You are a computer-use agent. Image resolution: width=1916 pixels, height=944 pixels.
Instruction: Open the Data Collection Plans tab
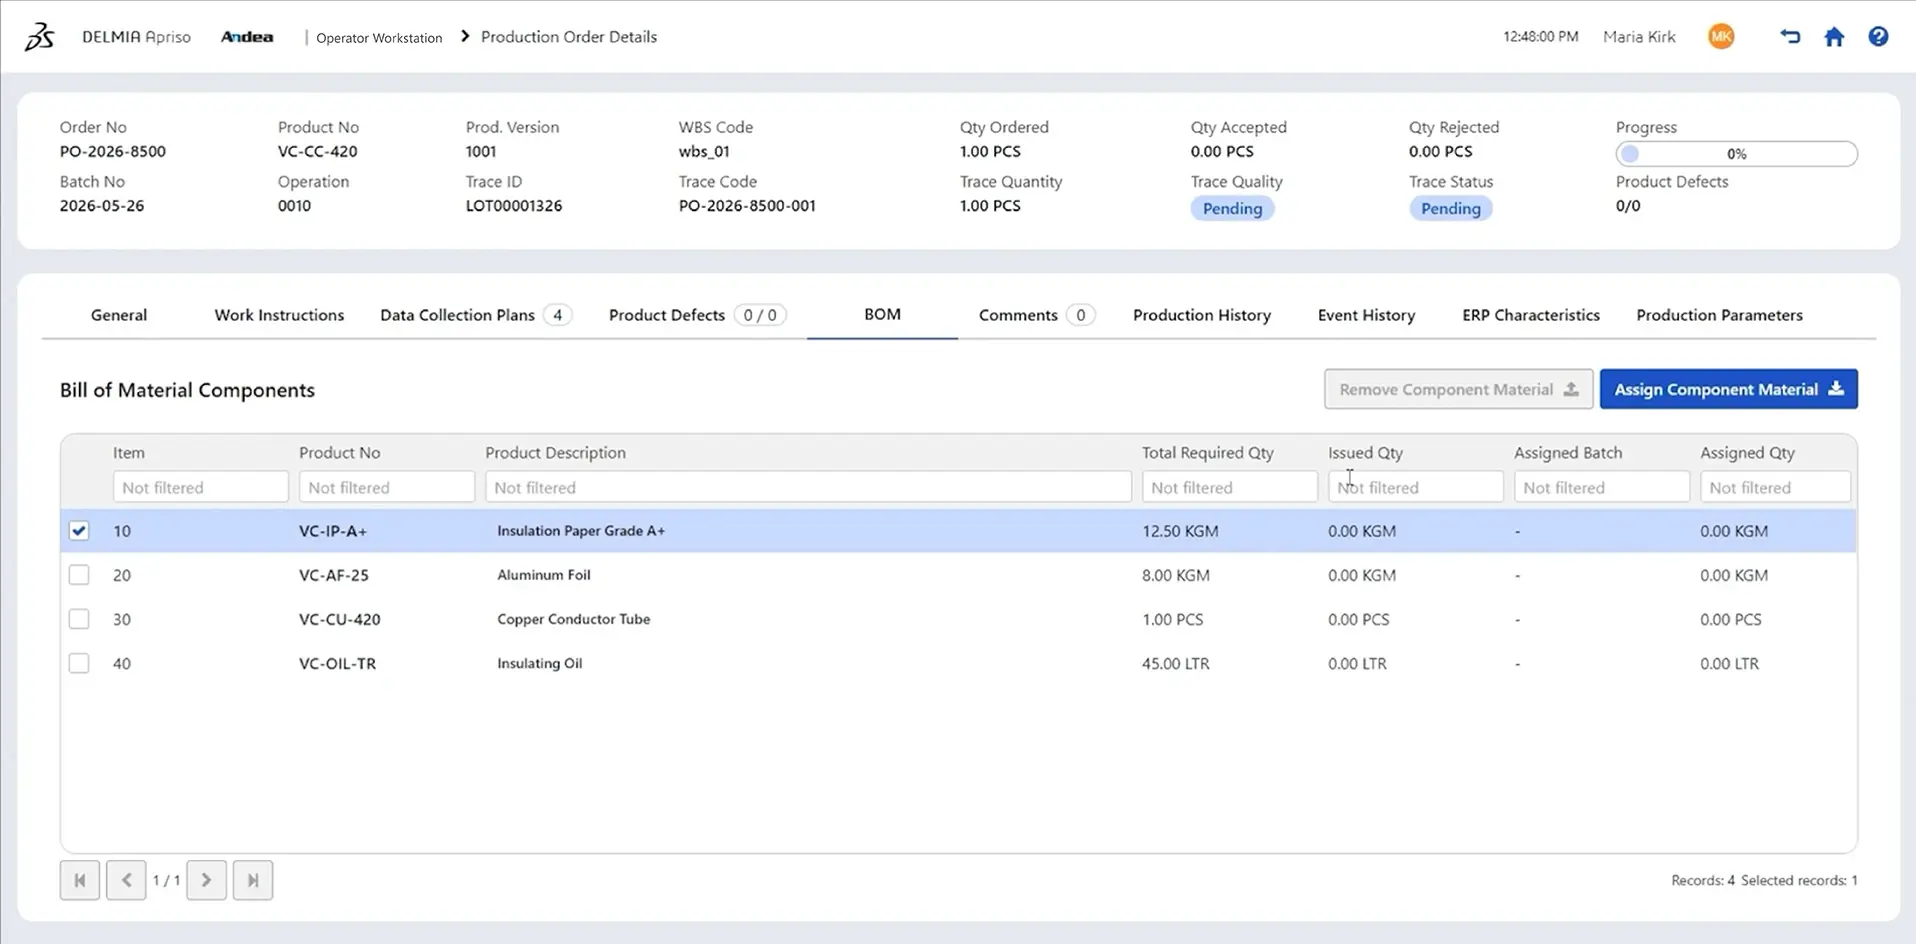[475, 315]
